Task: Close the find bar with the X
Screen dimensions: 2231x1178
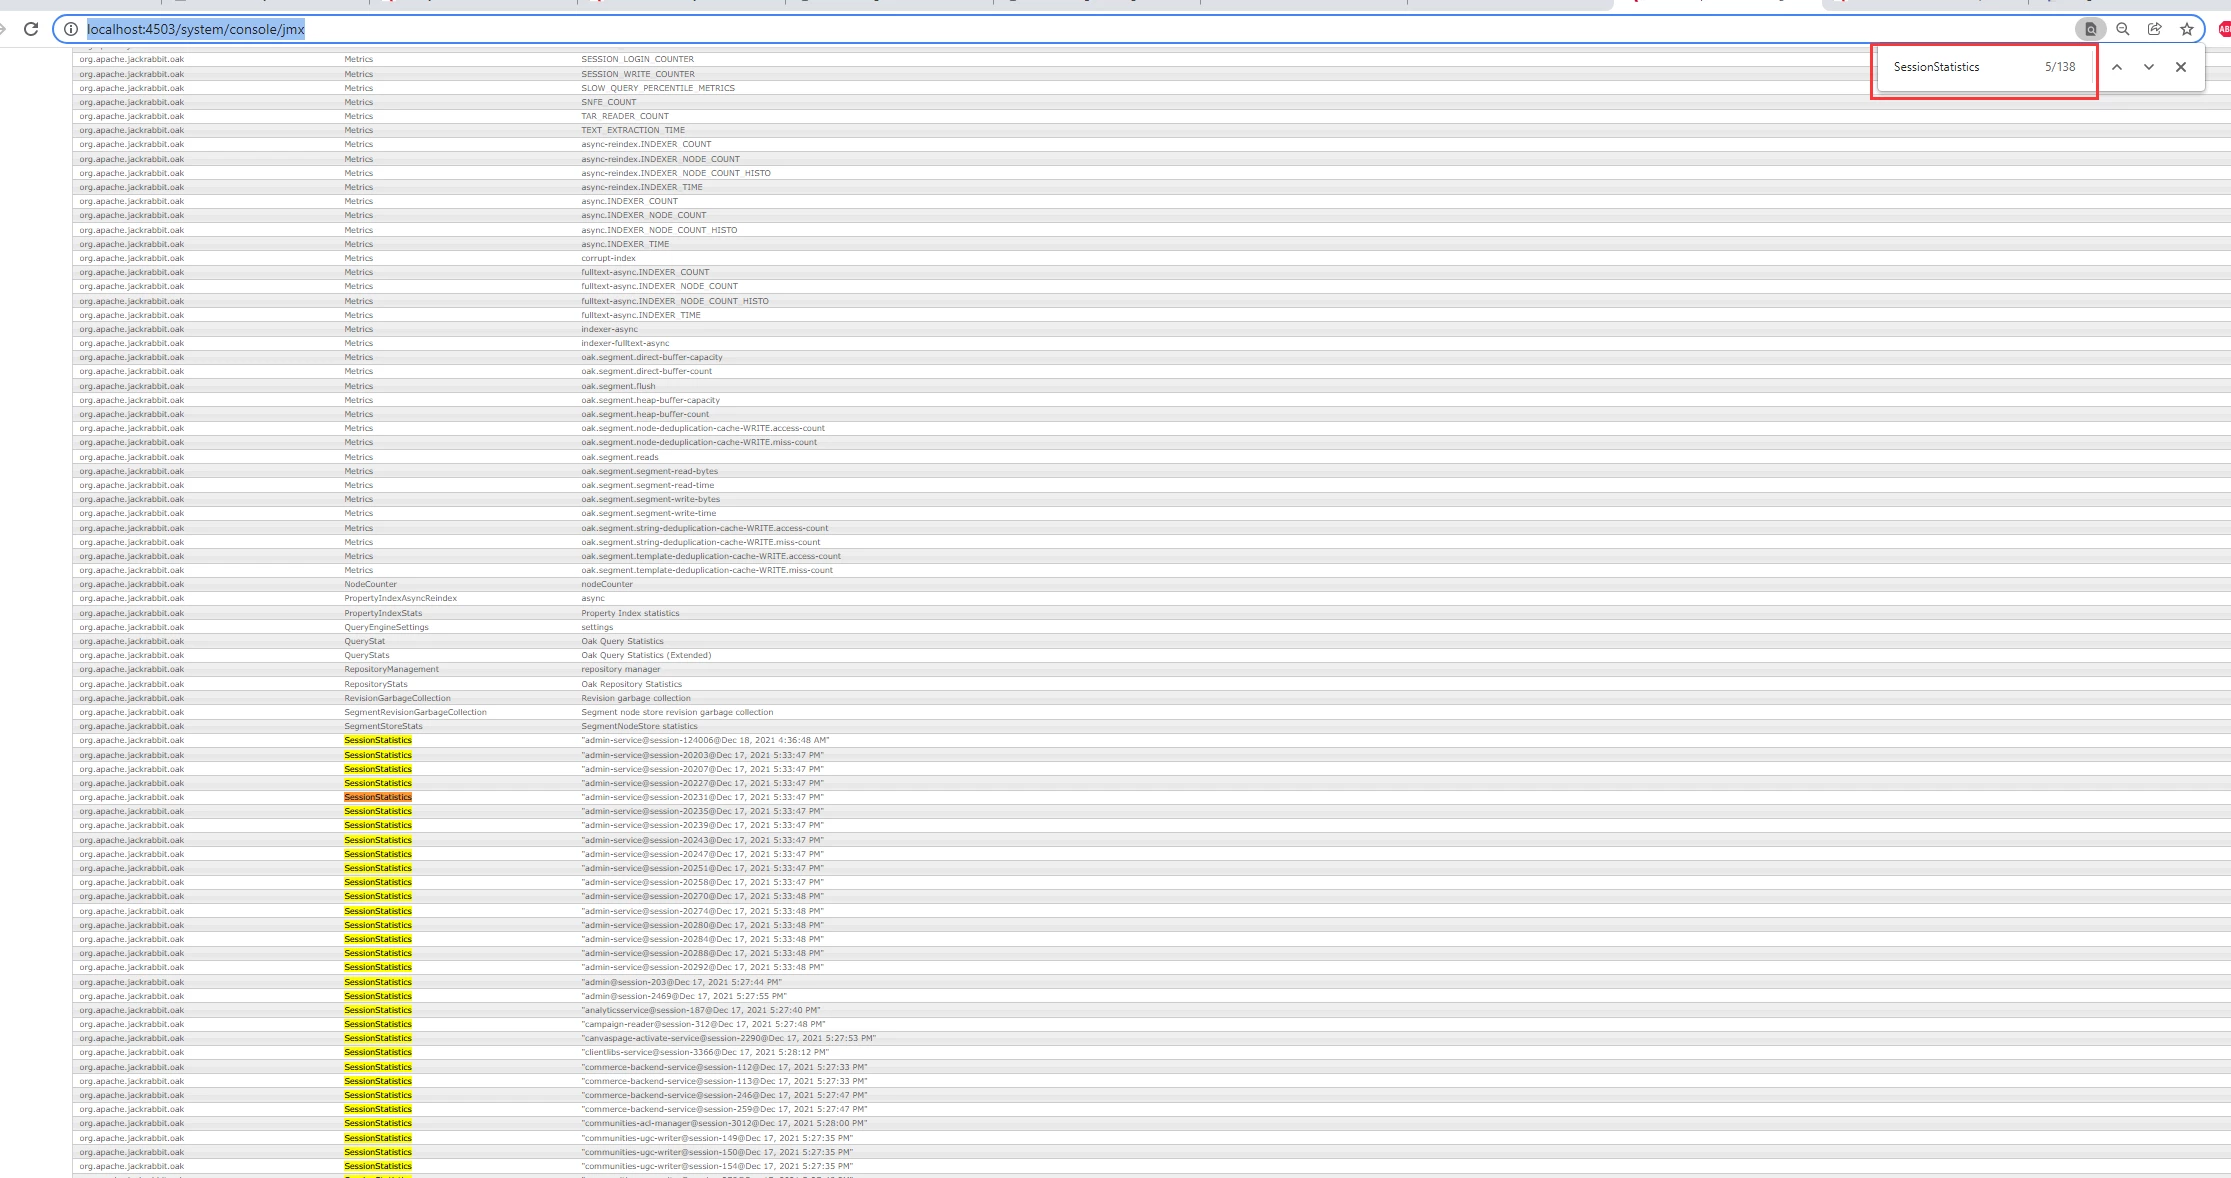Action: click(2181, 67)
